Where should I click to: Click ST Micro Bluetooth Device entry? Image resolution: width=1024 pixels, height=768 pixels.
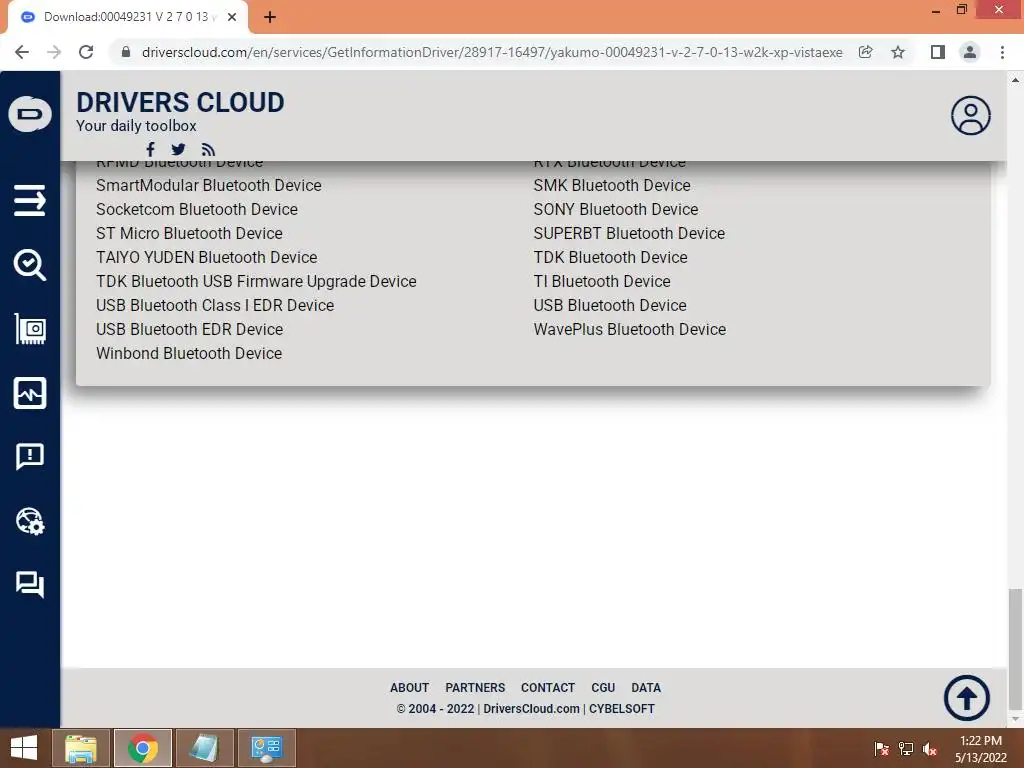coord(189,234)
